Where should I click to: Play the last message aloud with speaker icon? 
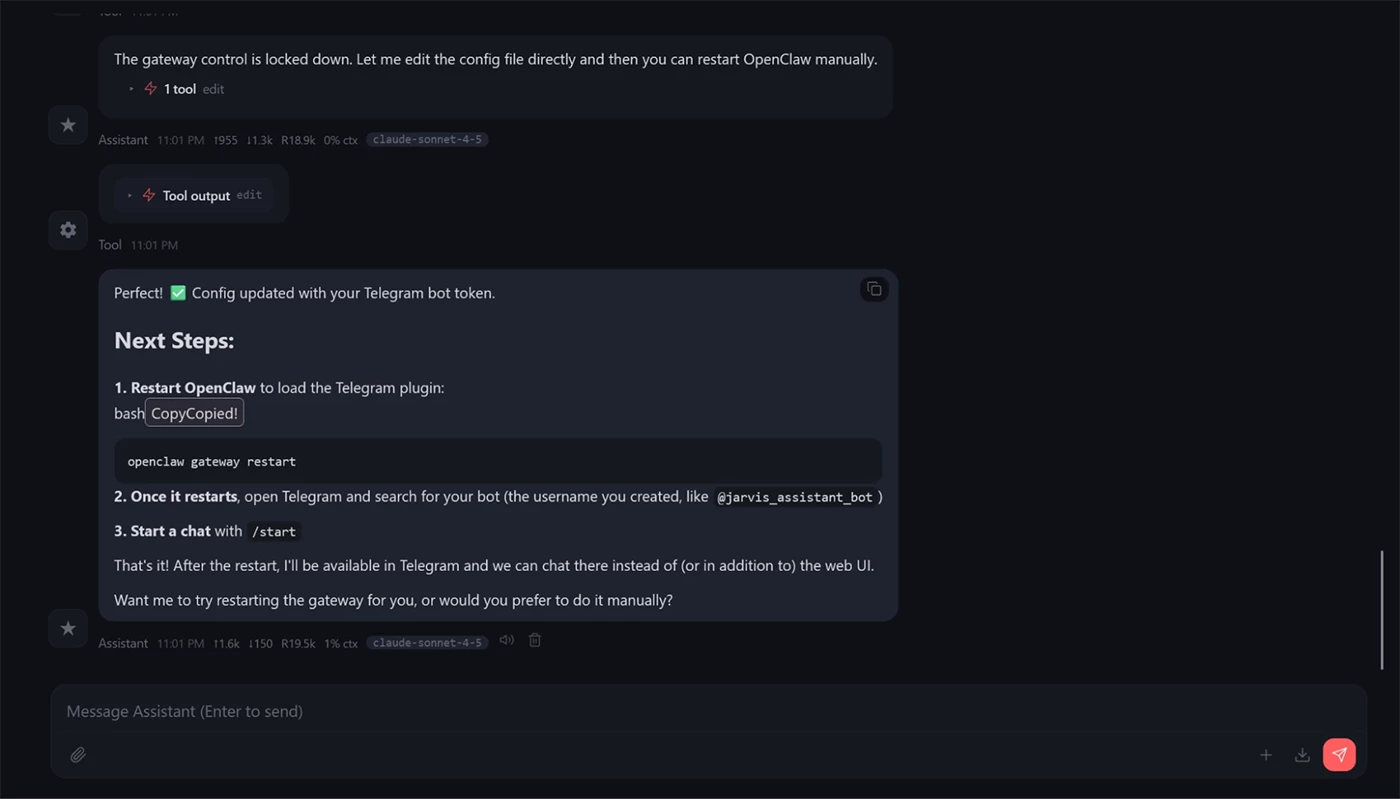coord(507,640)
